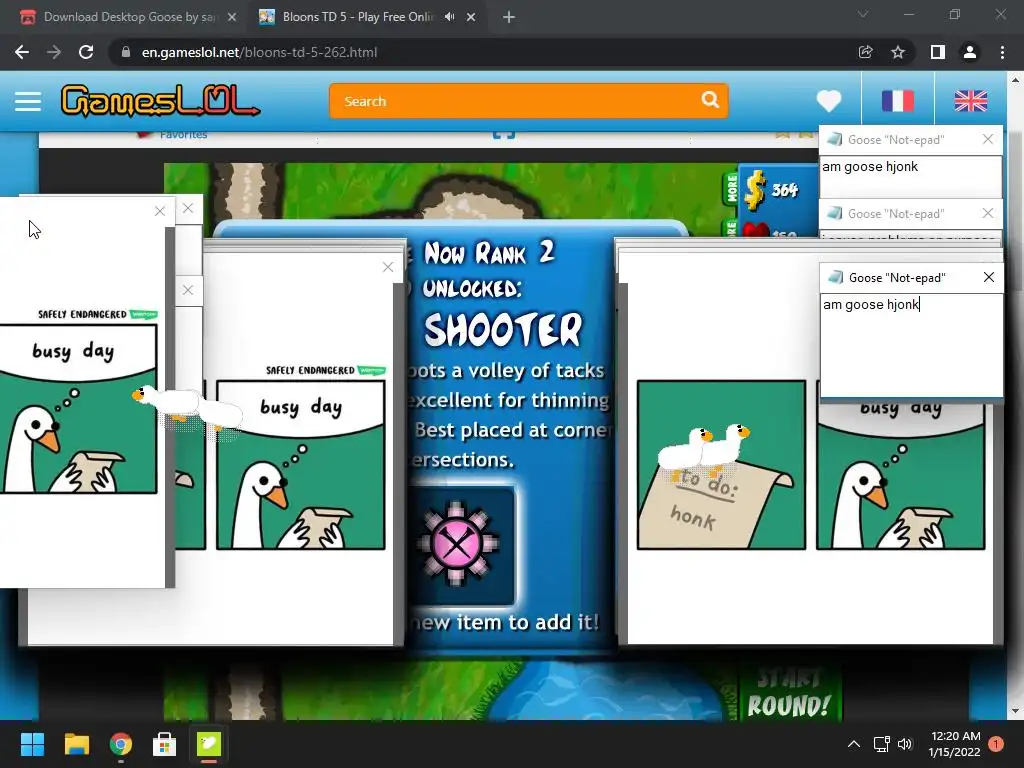Click the page scrollbar down arrow
1024x768 pixels.
pyautogui.click(x=1015, y=711)
